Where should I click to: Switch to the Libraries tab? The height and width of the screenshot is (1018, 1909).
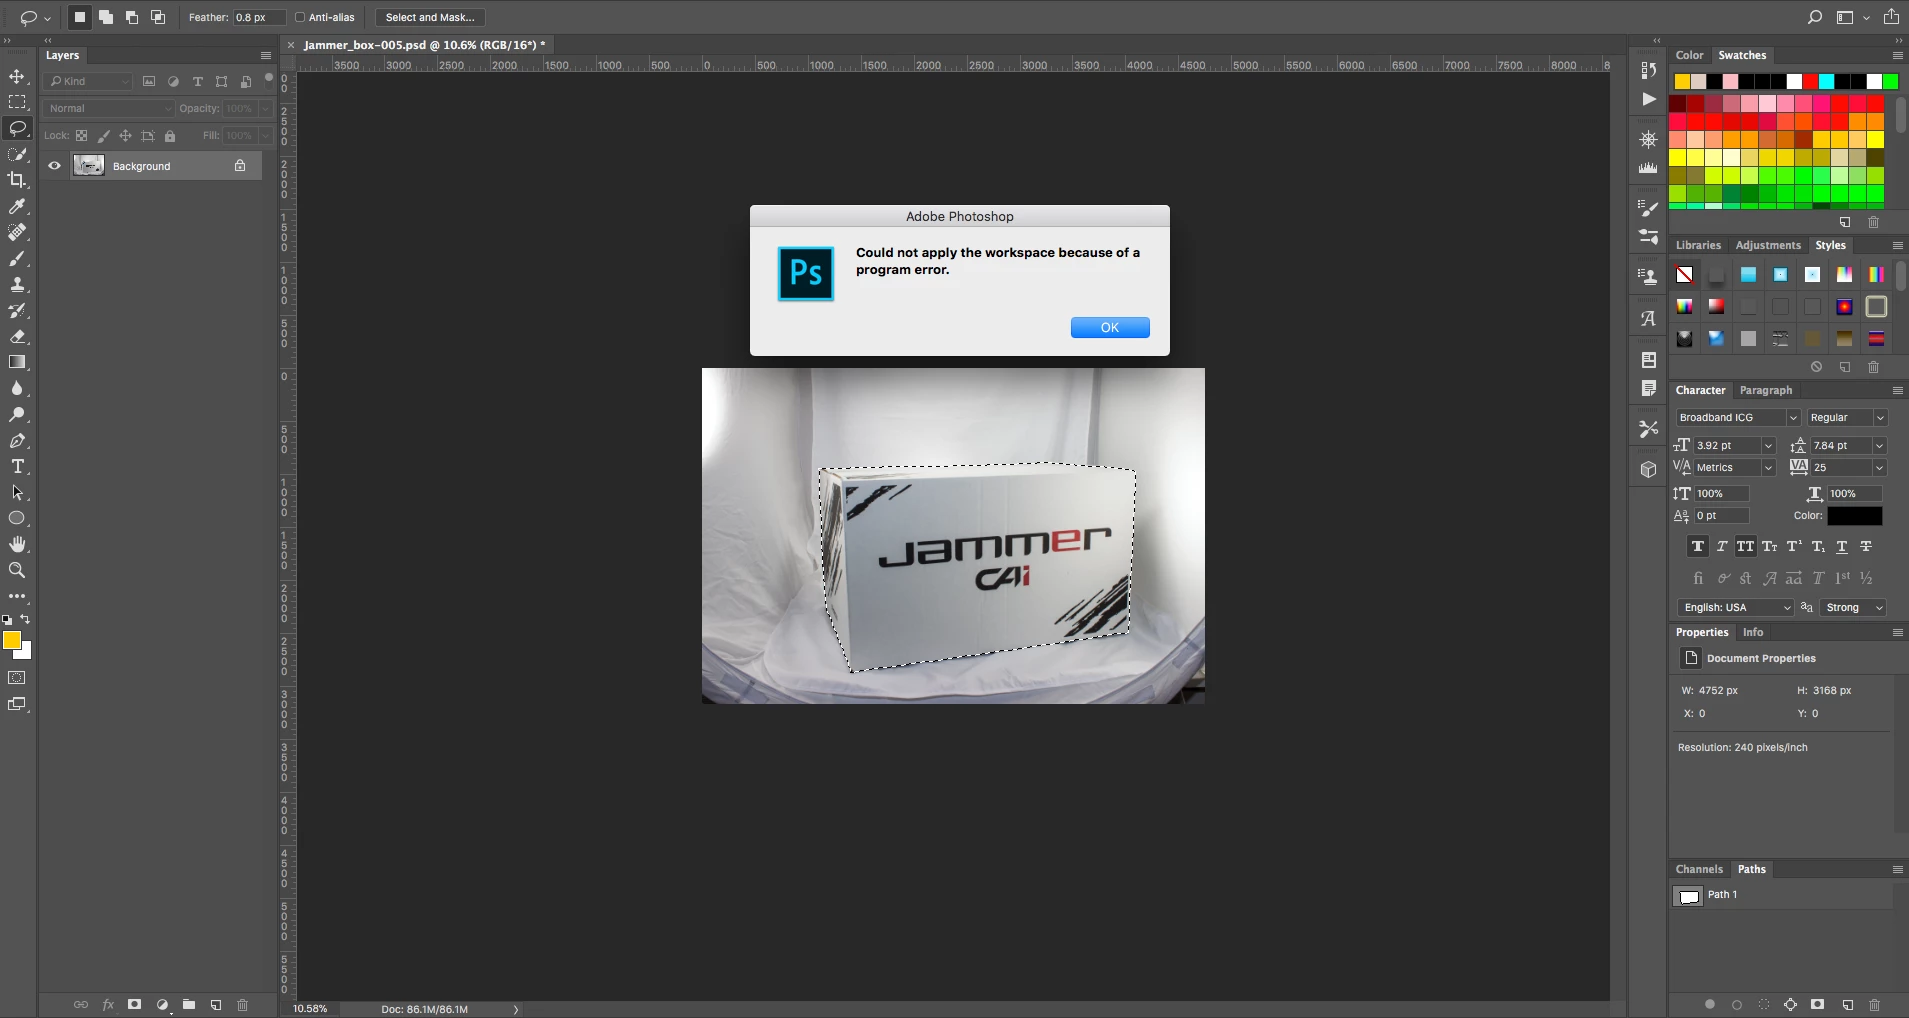coord(1698,245)
